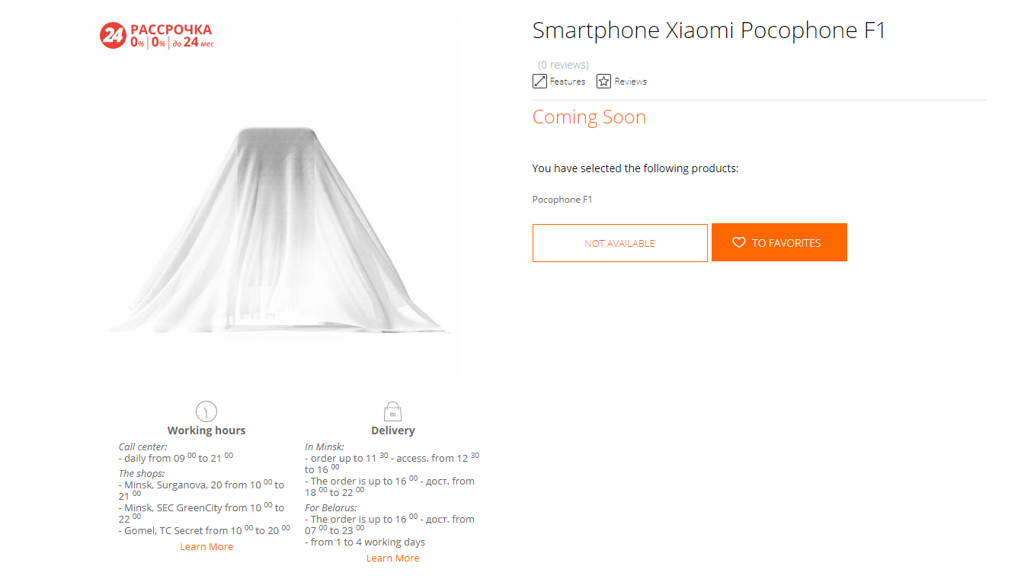Click Learn More under Delivery

coord(392,558)
